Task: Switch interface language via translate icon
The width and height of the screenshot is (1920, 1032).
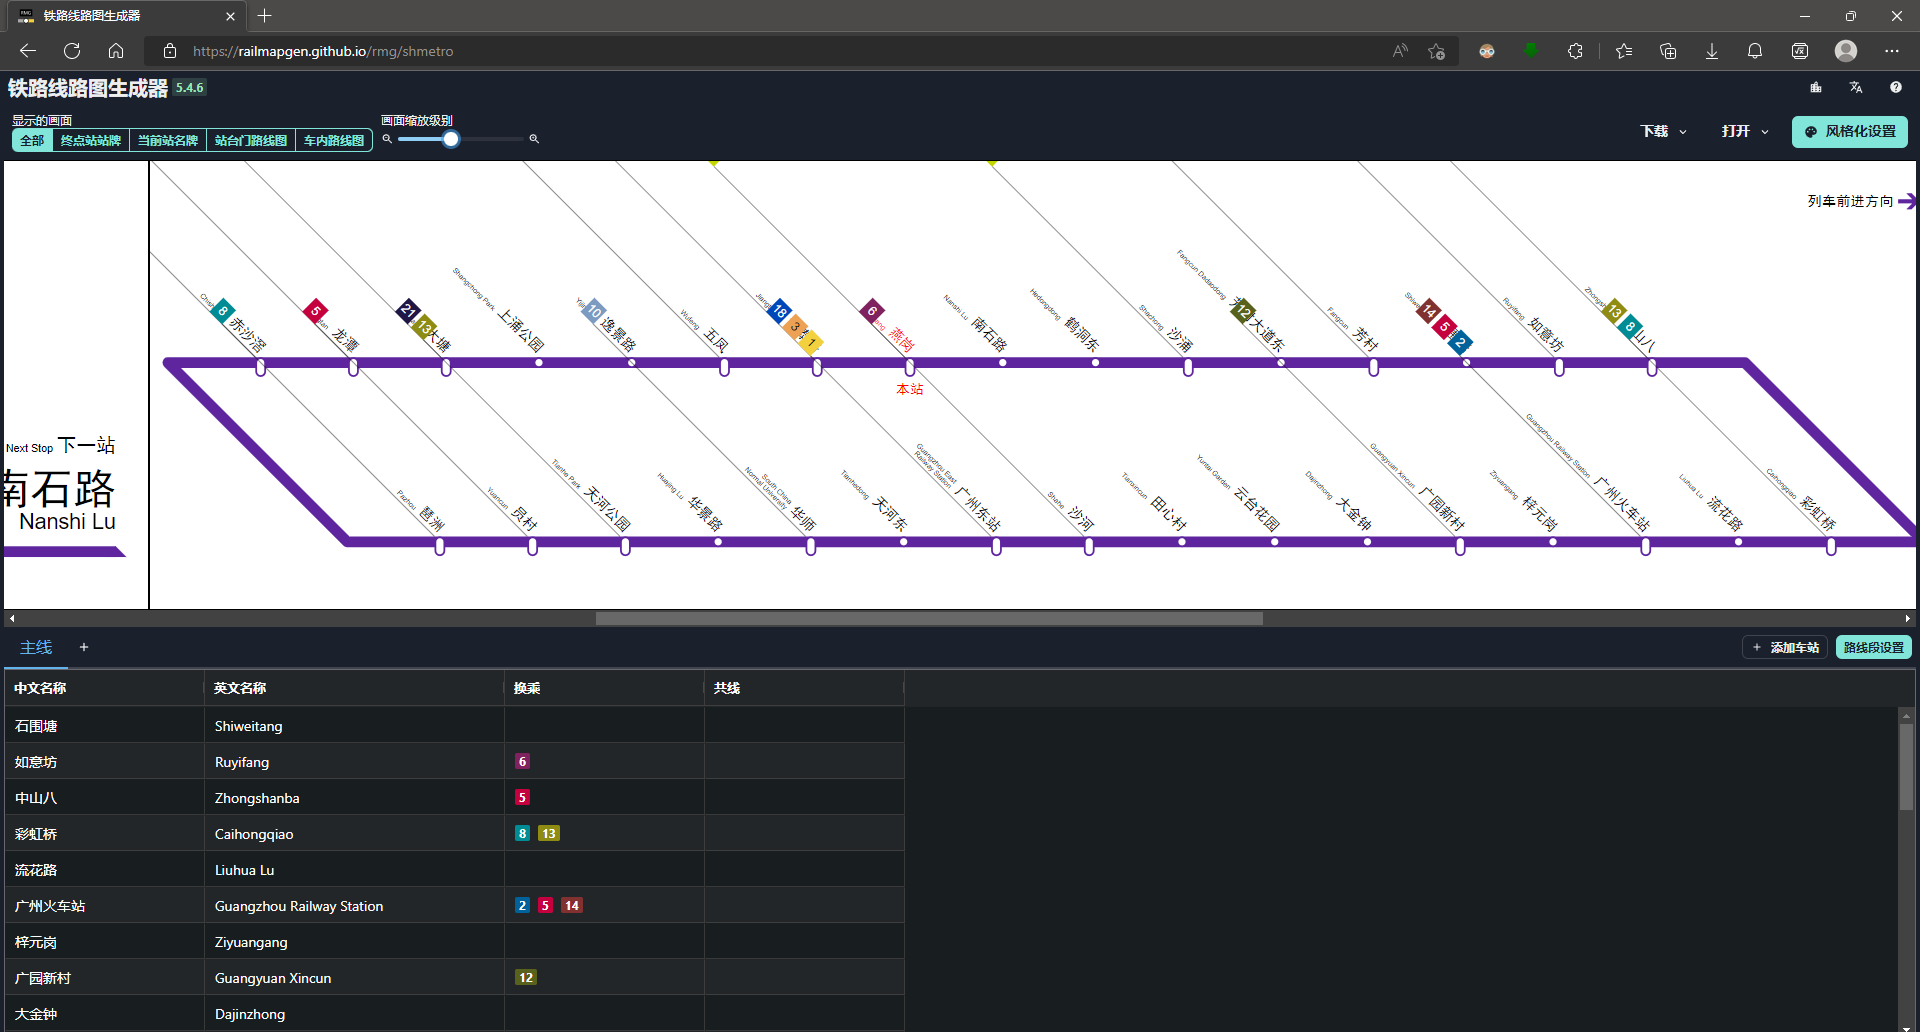Action: point(1856,87)
